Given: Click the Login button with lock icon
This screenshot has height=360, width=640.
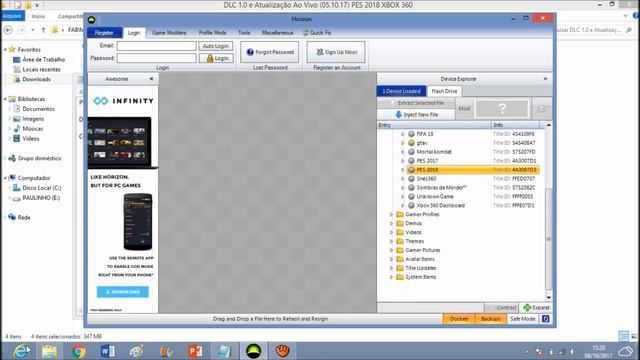Looking at the screenshot, I should 216,58.
